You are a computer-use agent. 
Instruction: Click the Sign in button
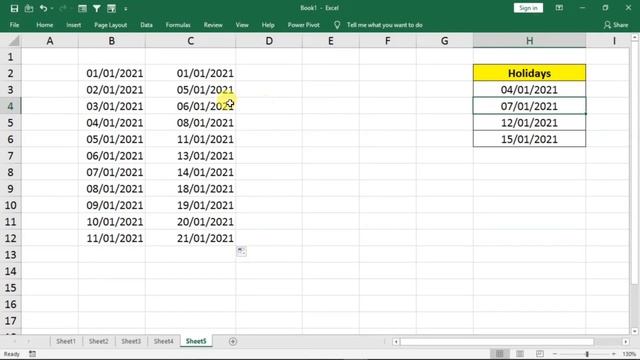point(528,8)
